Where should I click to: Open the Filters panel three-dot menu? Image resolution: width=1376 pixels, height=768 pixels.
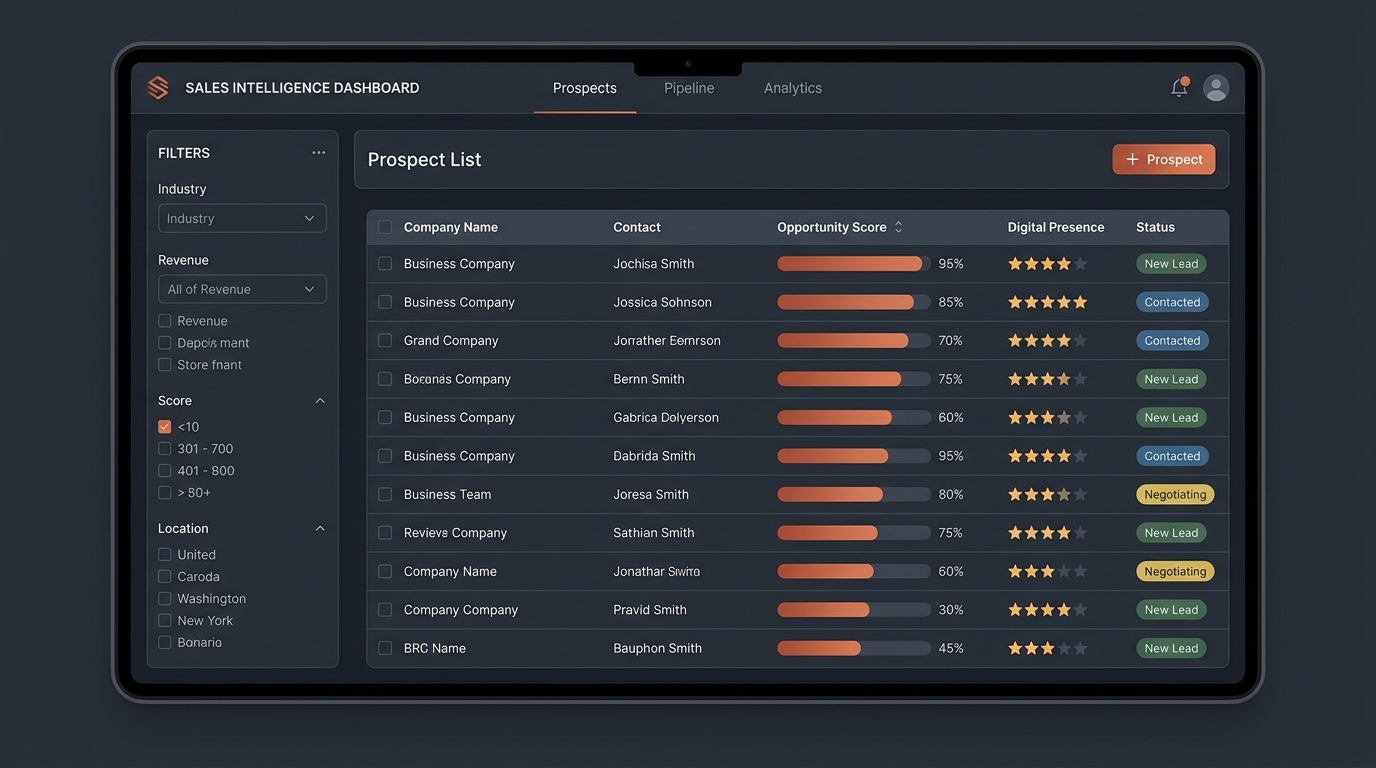(x=318, y=153)
